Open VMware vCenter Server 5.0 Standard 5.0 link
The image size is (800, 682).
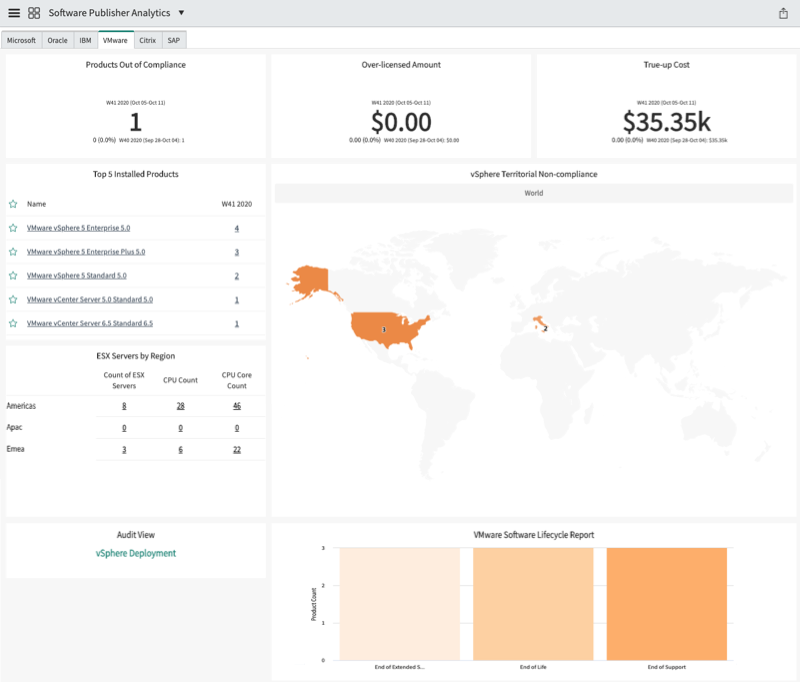[x=90, y=299]
